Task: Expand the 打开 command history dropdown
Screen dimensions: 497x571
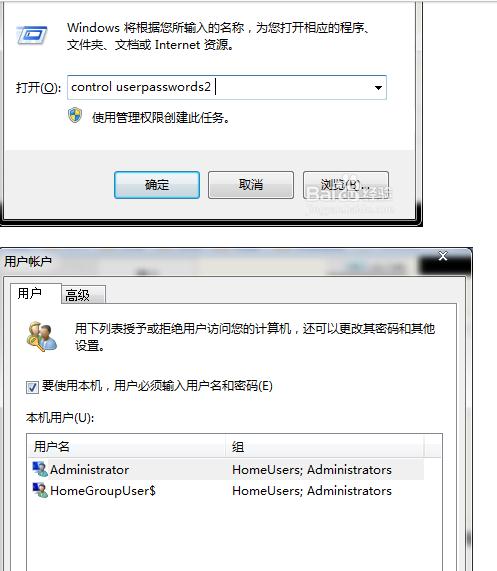Action: pos(378,87)
